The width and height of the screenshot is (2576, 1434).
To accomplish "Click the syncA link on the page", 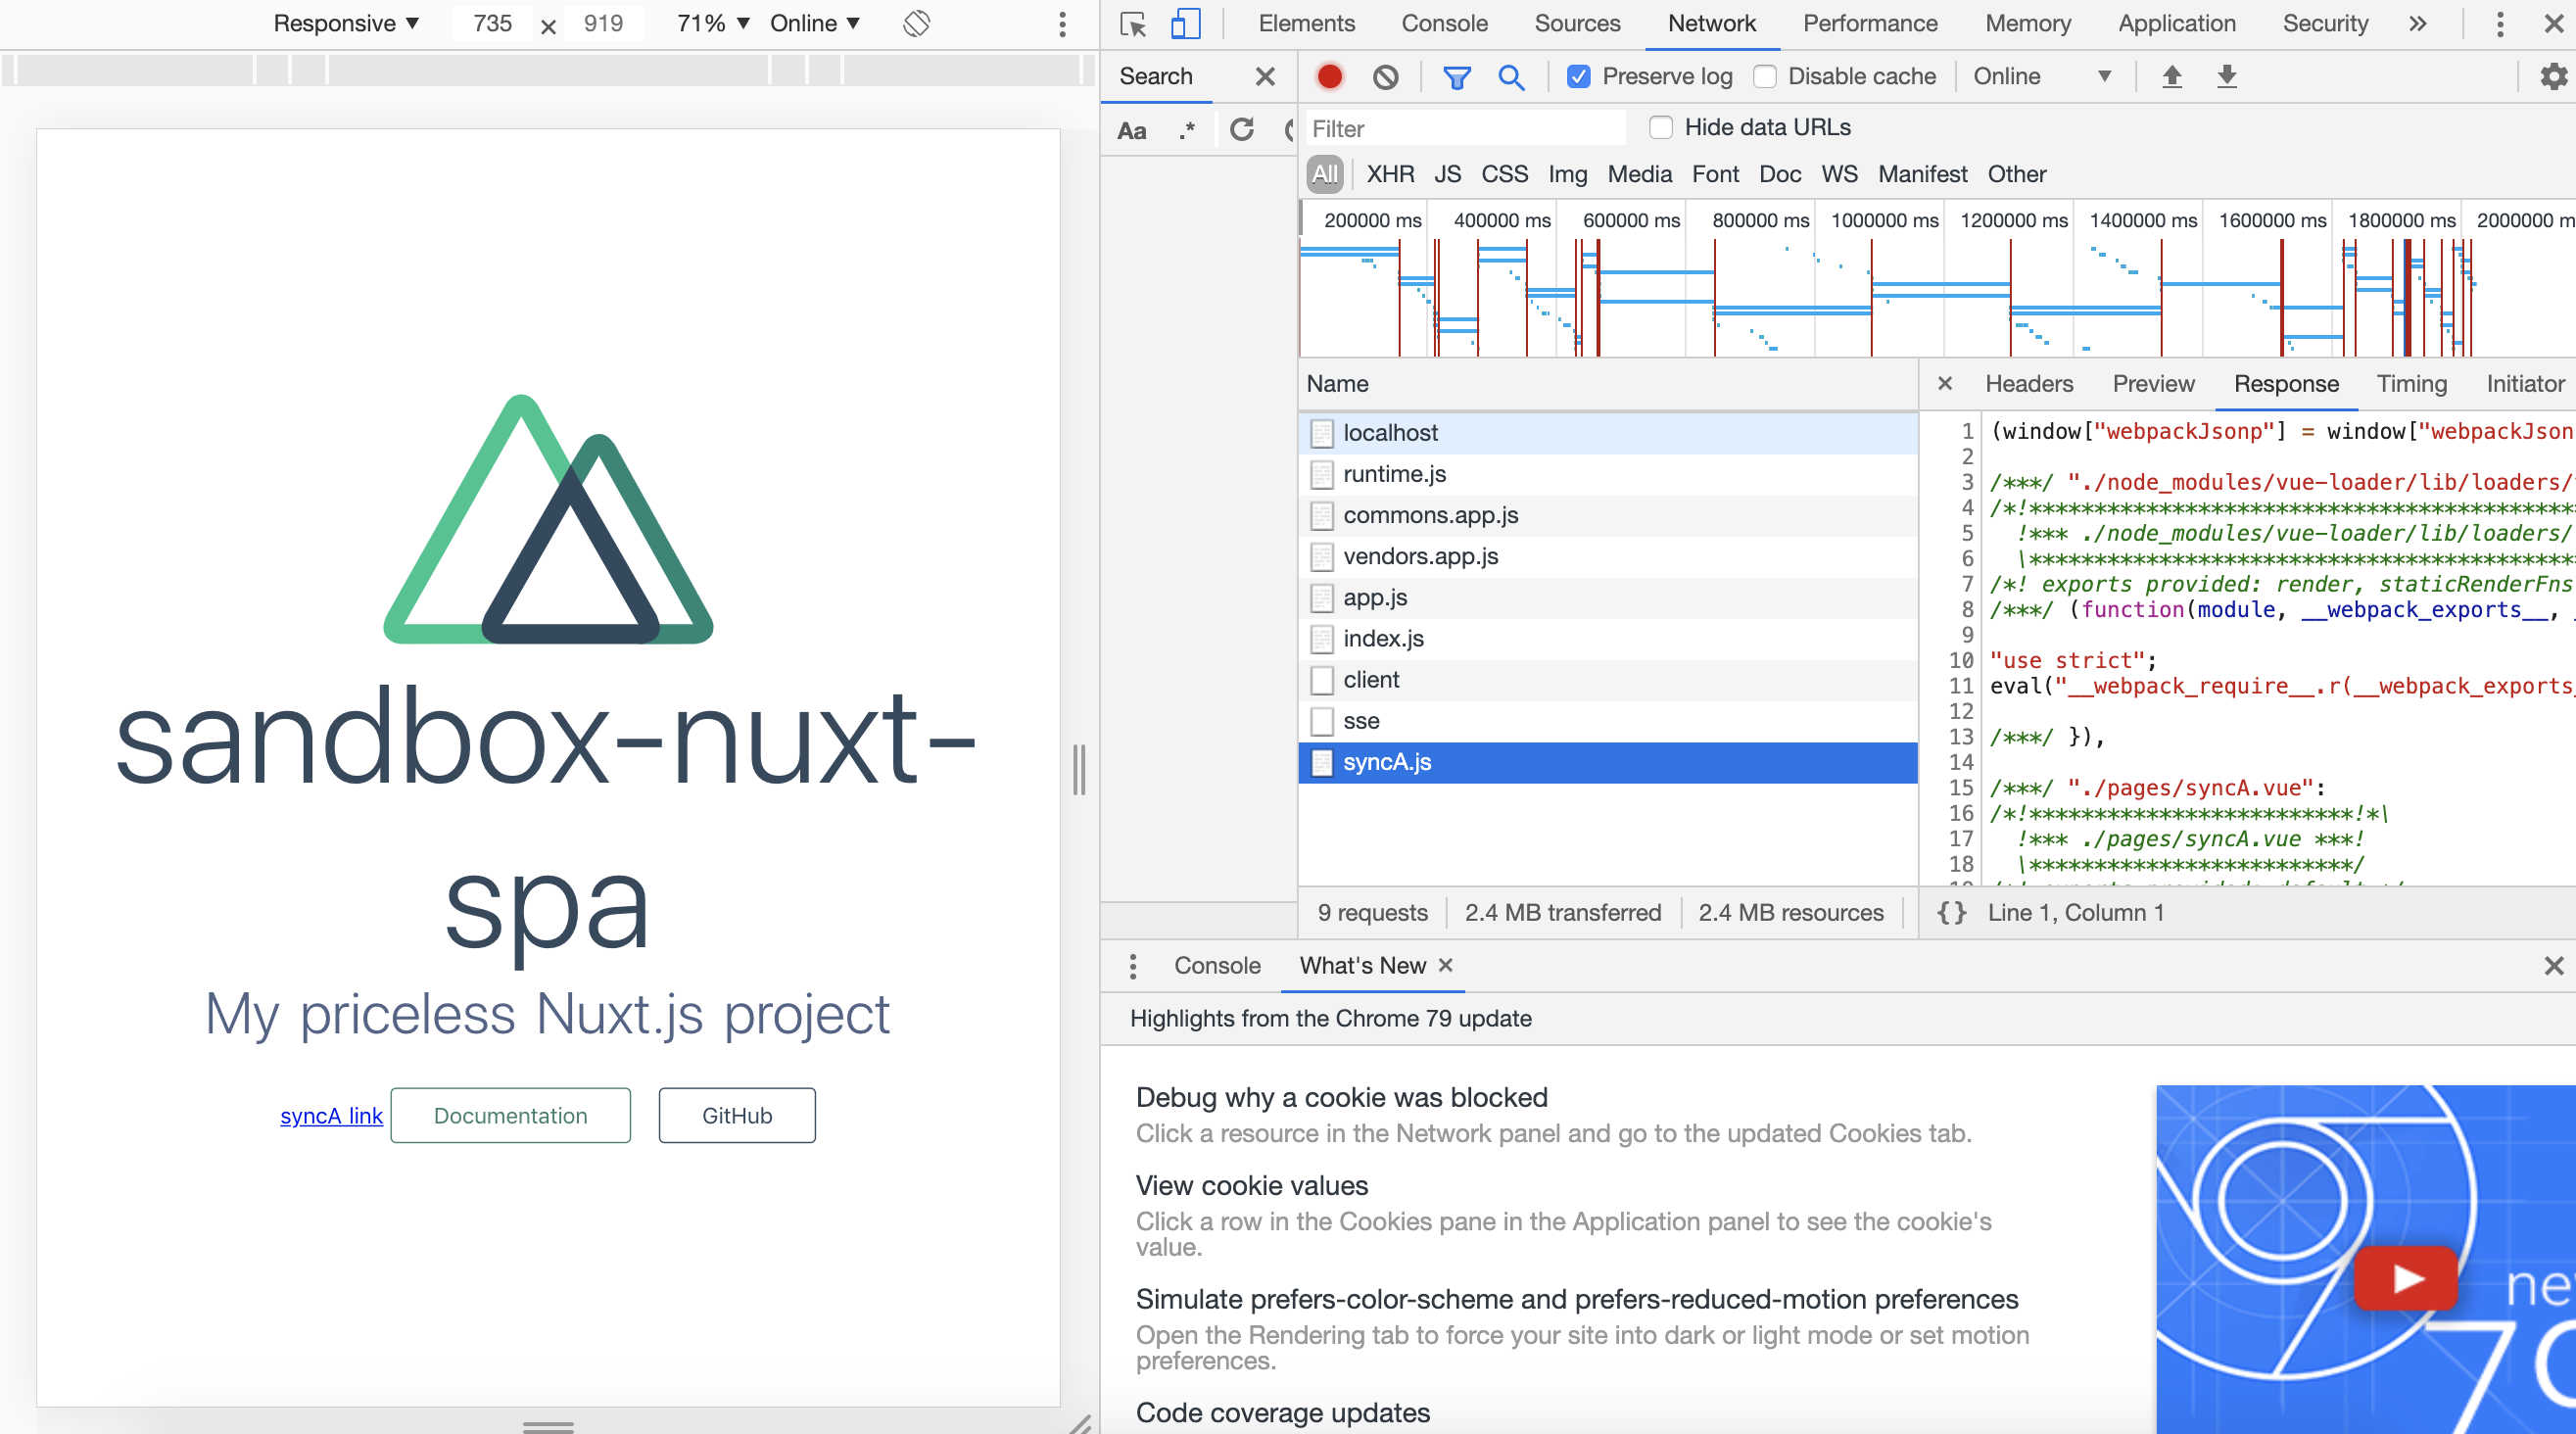I will pos(331,1115).
